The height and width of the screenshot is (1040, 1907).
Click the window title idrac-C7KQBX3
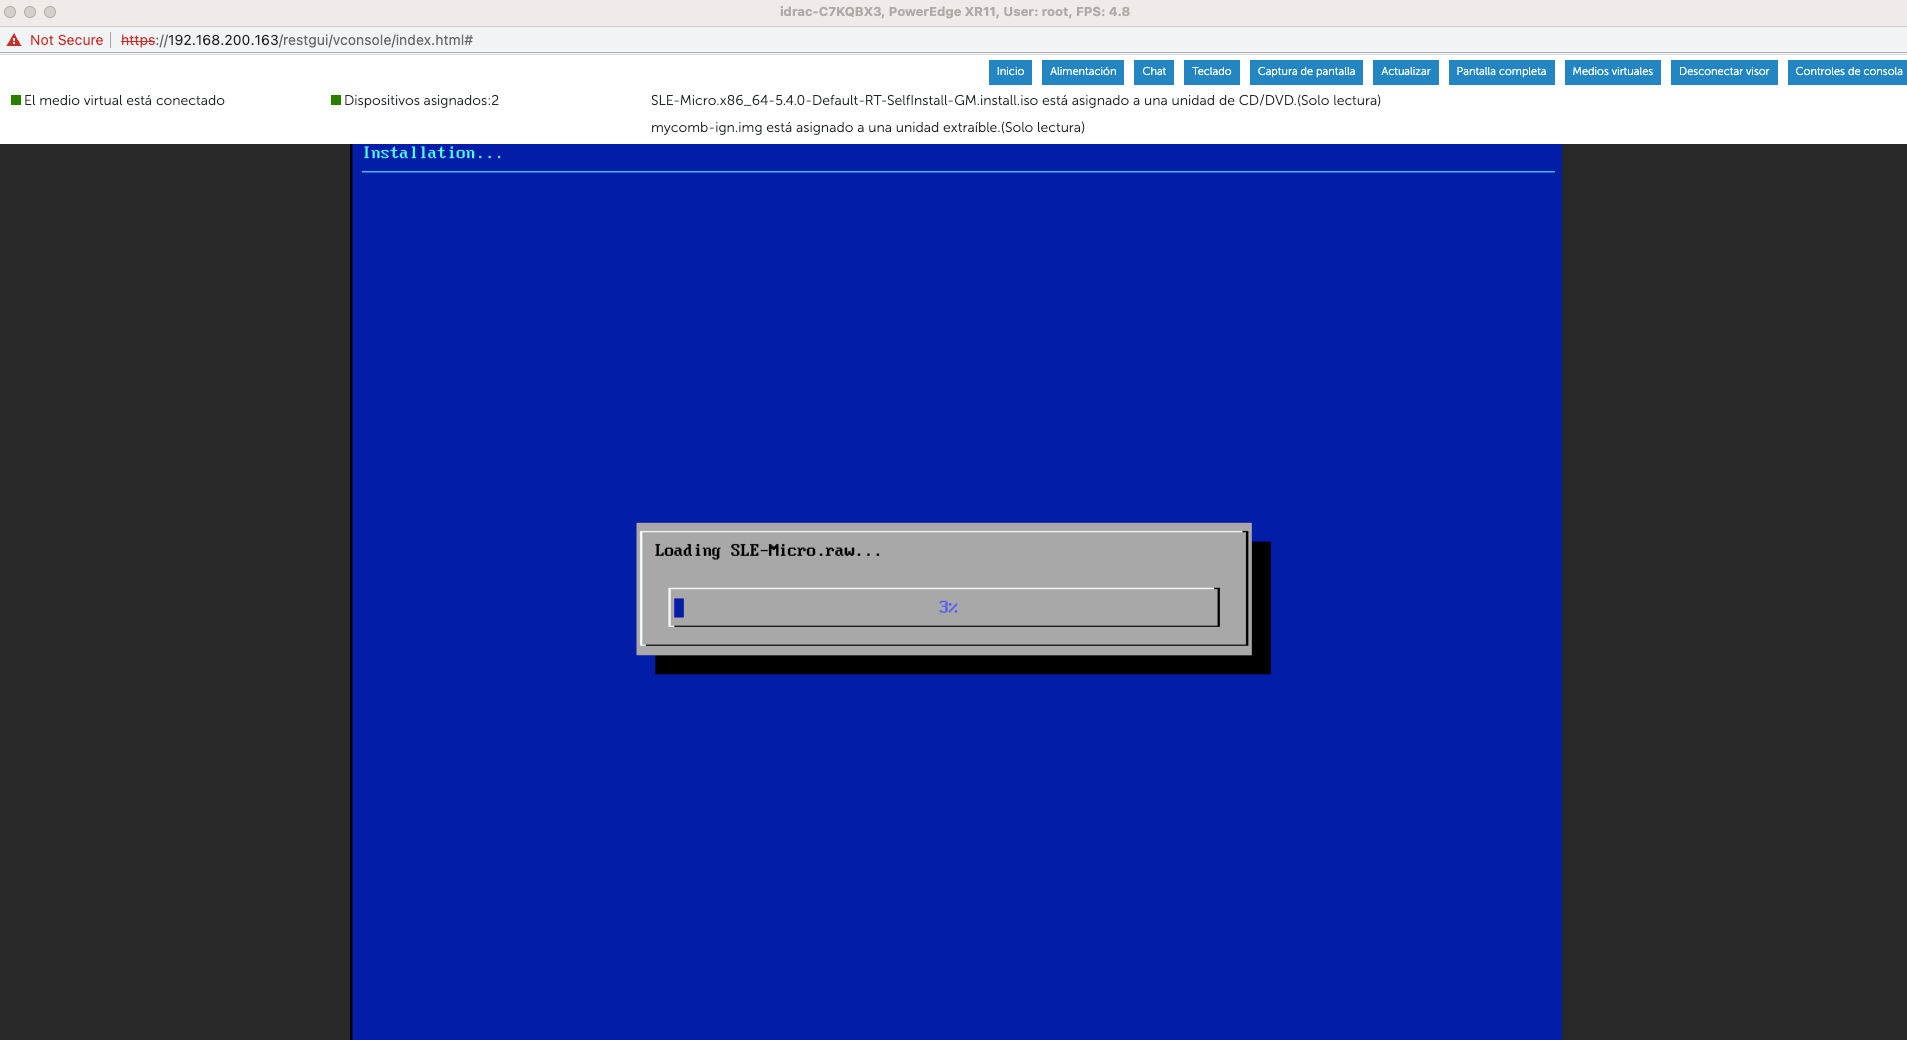[x=955, y=12]
